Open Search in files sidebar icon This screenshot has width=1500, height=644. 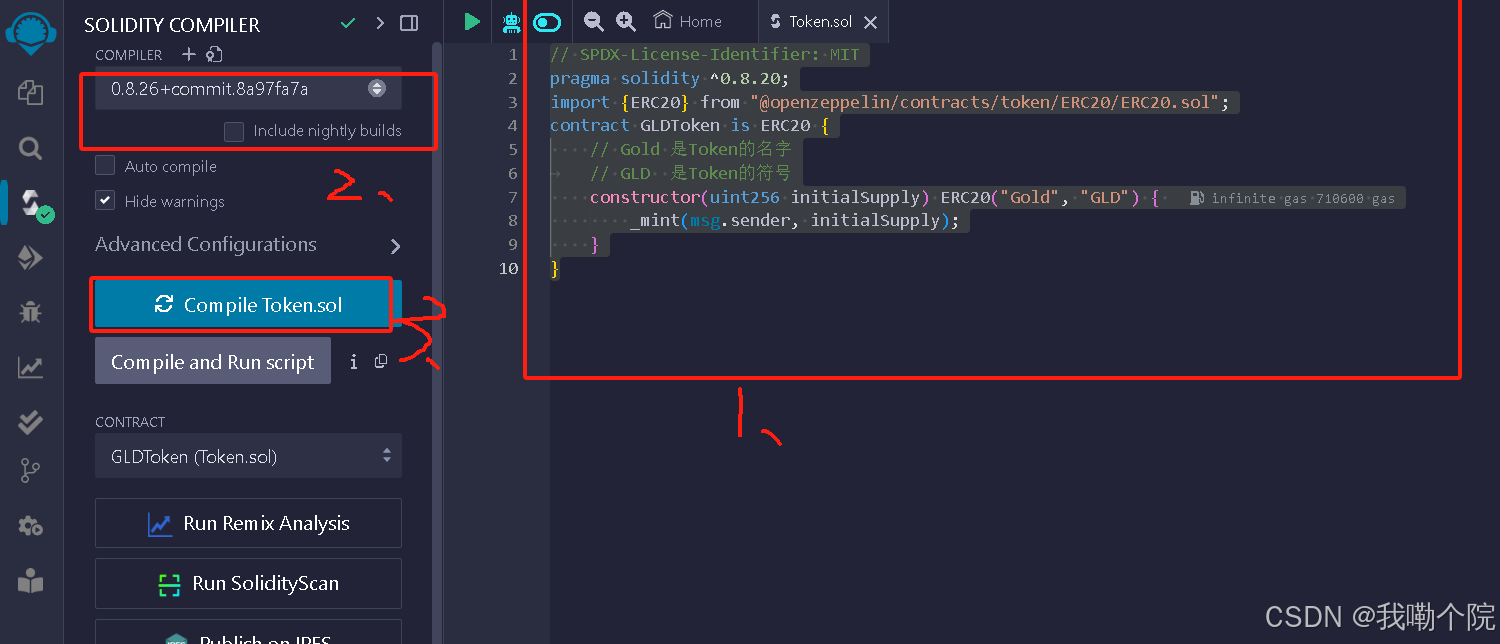point(31,149)
